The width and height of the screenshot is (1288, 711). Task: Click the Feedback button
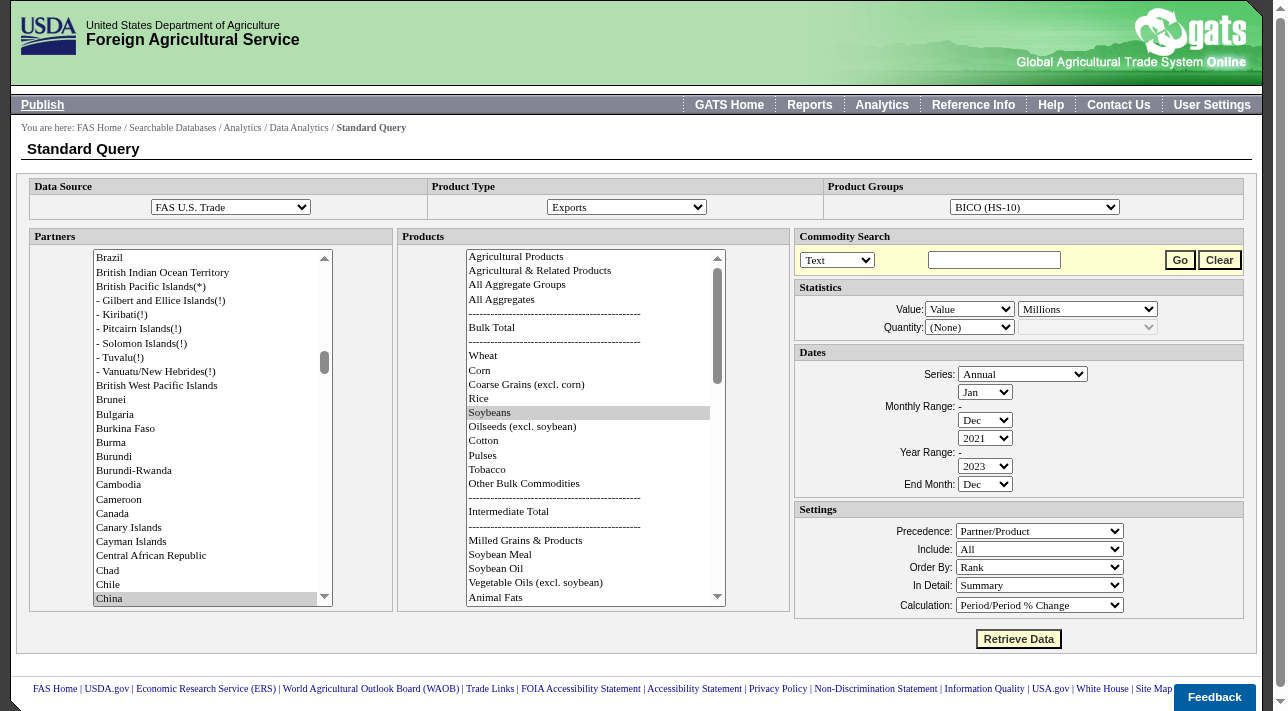[x=1214, y=697]
